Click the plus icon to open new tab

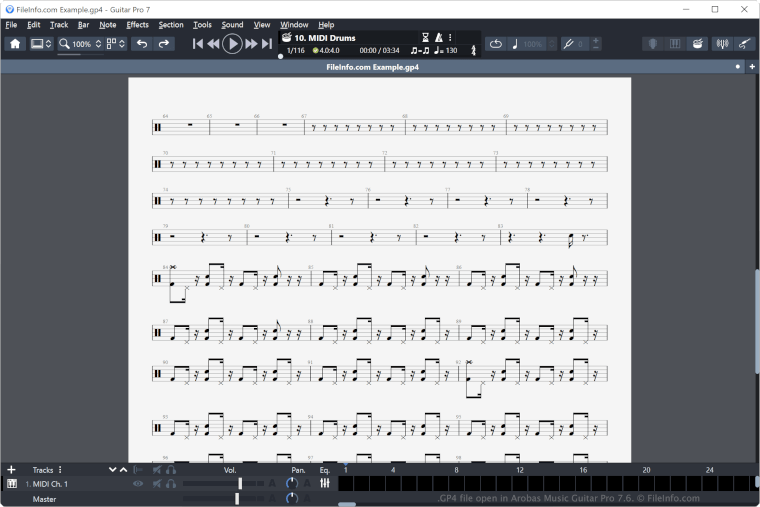tap(752, 67)
